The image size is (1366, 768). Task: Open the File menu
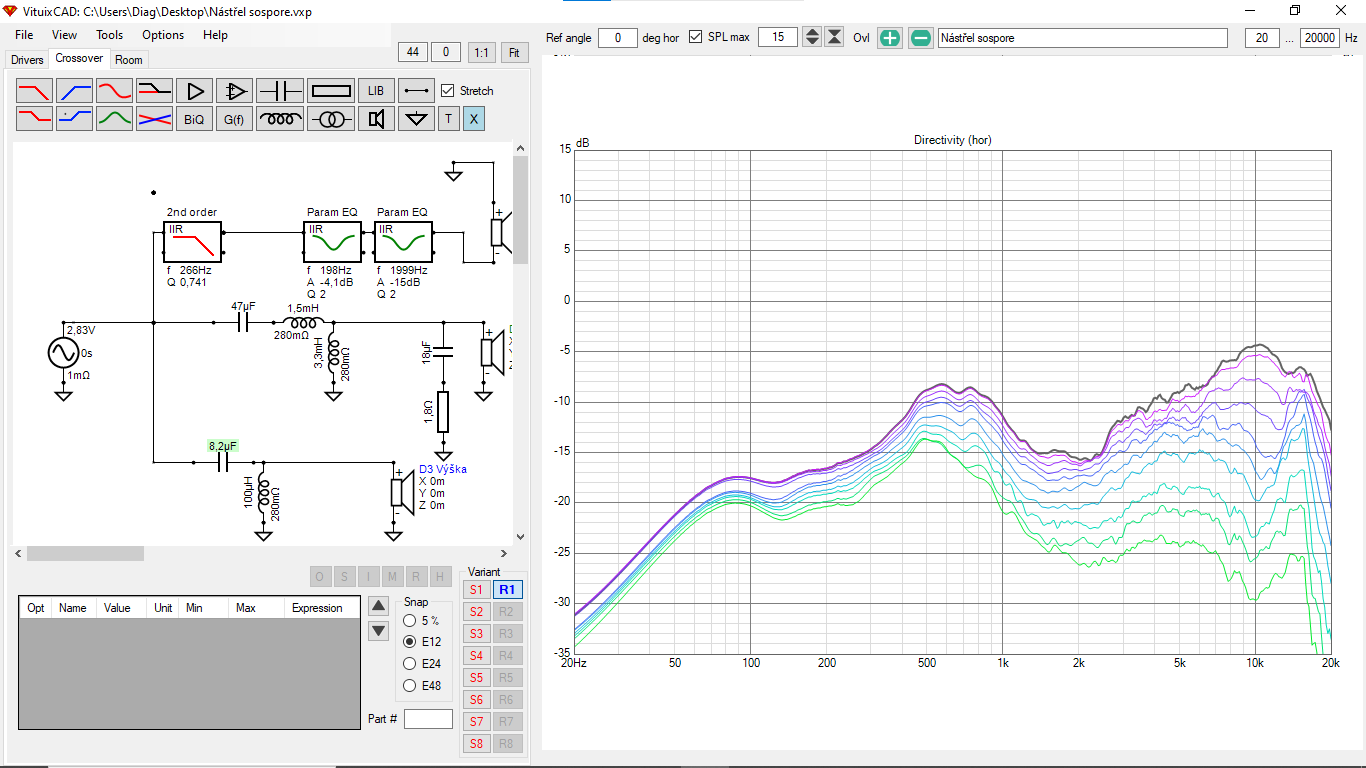24,35
